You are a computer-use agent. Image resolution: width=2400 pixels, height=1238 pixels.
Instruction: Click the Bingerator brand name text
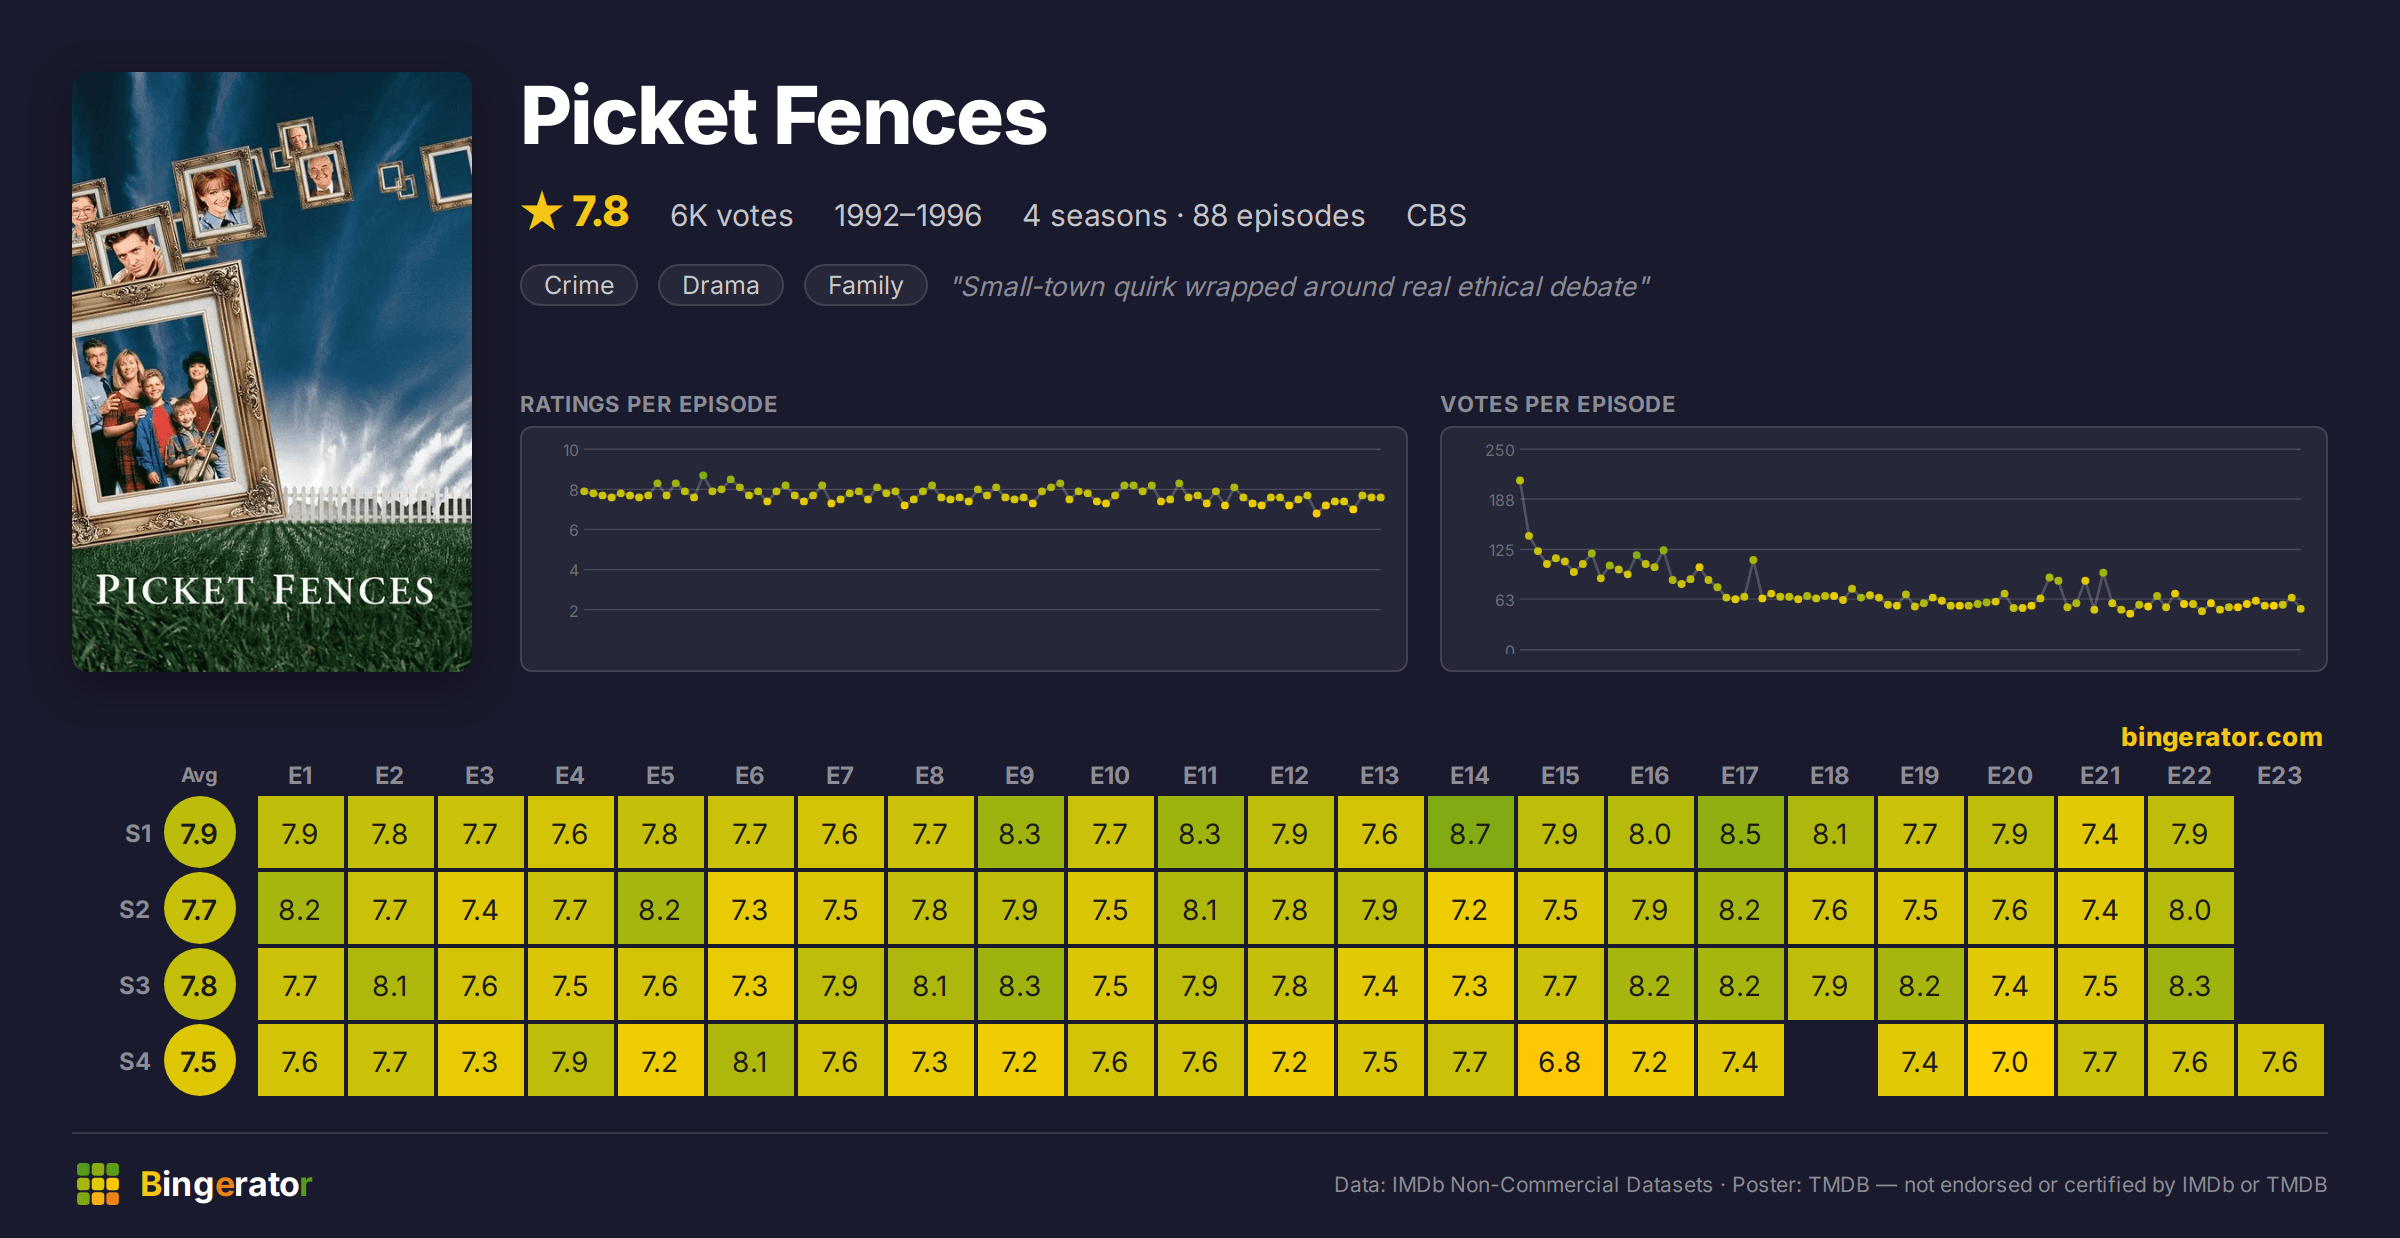tap(226, 1184)
